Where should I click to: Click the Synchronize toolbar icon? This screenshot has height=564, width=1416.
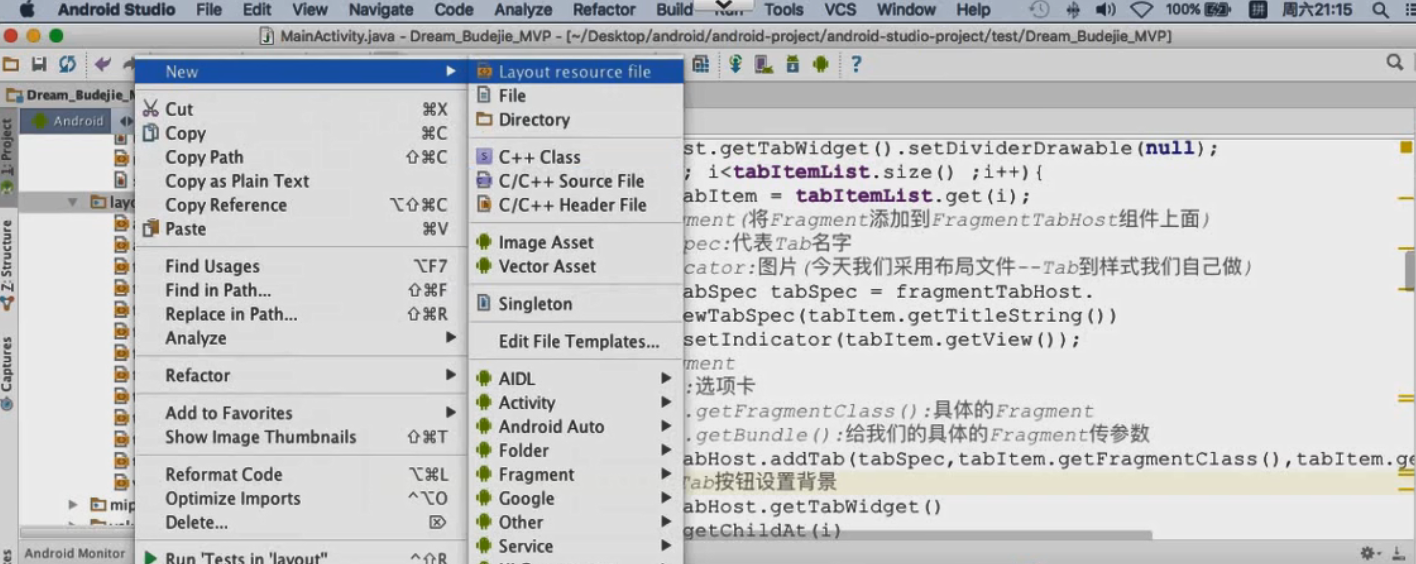67,64
